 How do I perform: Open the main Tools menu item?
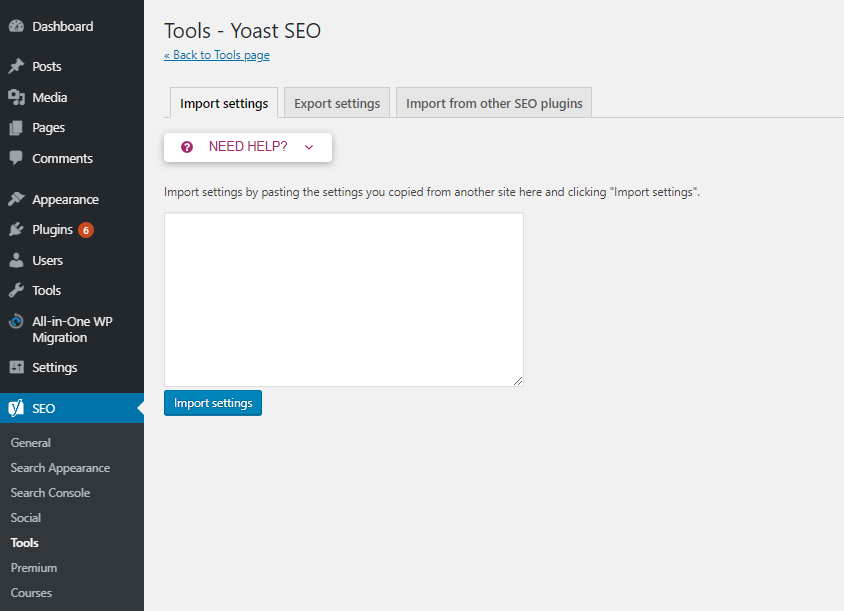(x=72, y=291)
